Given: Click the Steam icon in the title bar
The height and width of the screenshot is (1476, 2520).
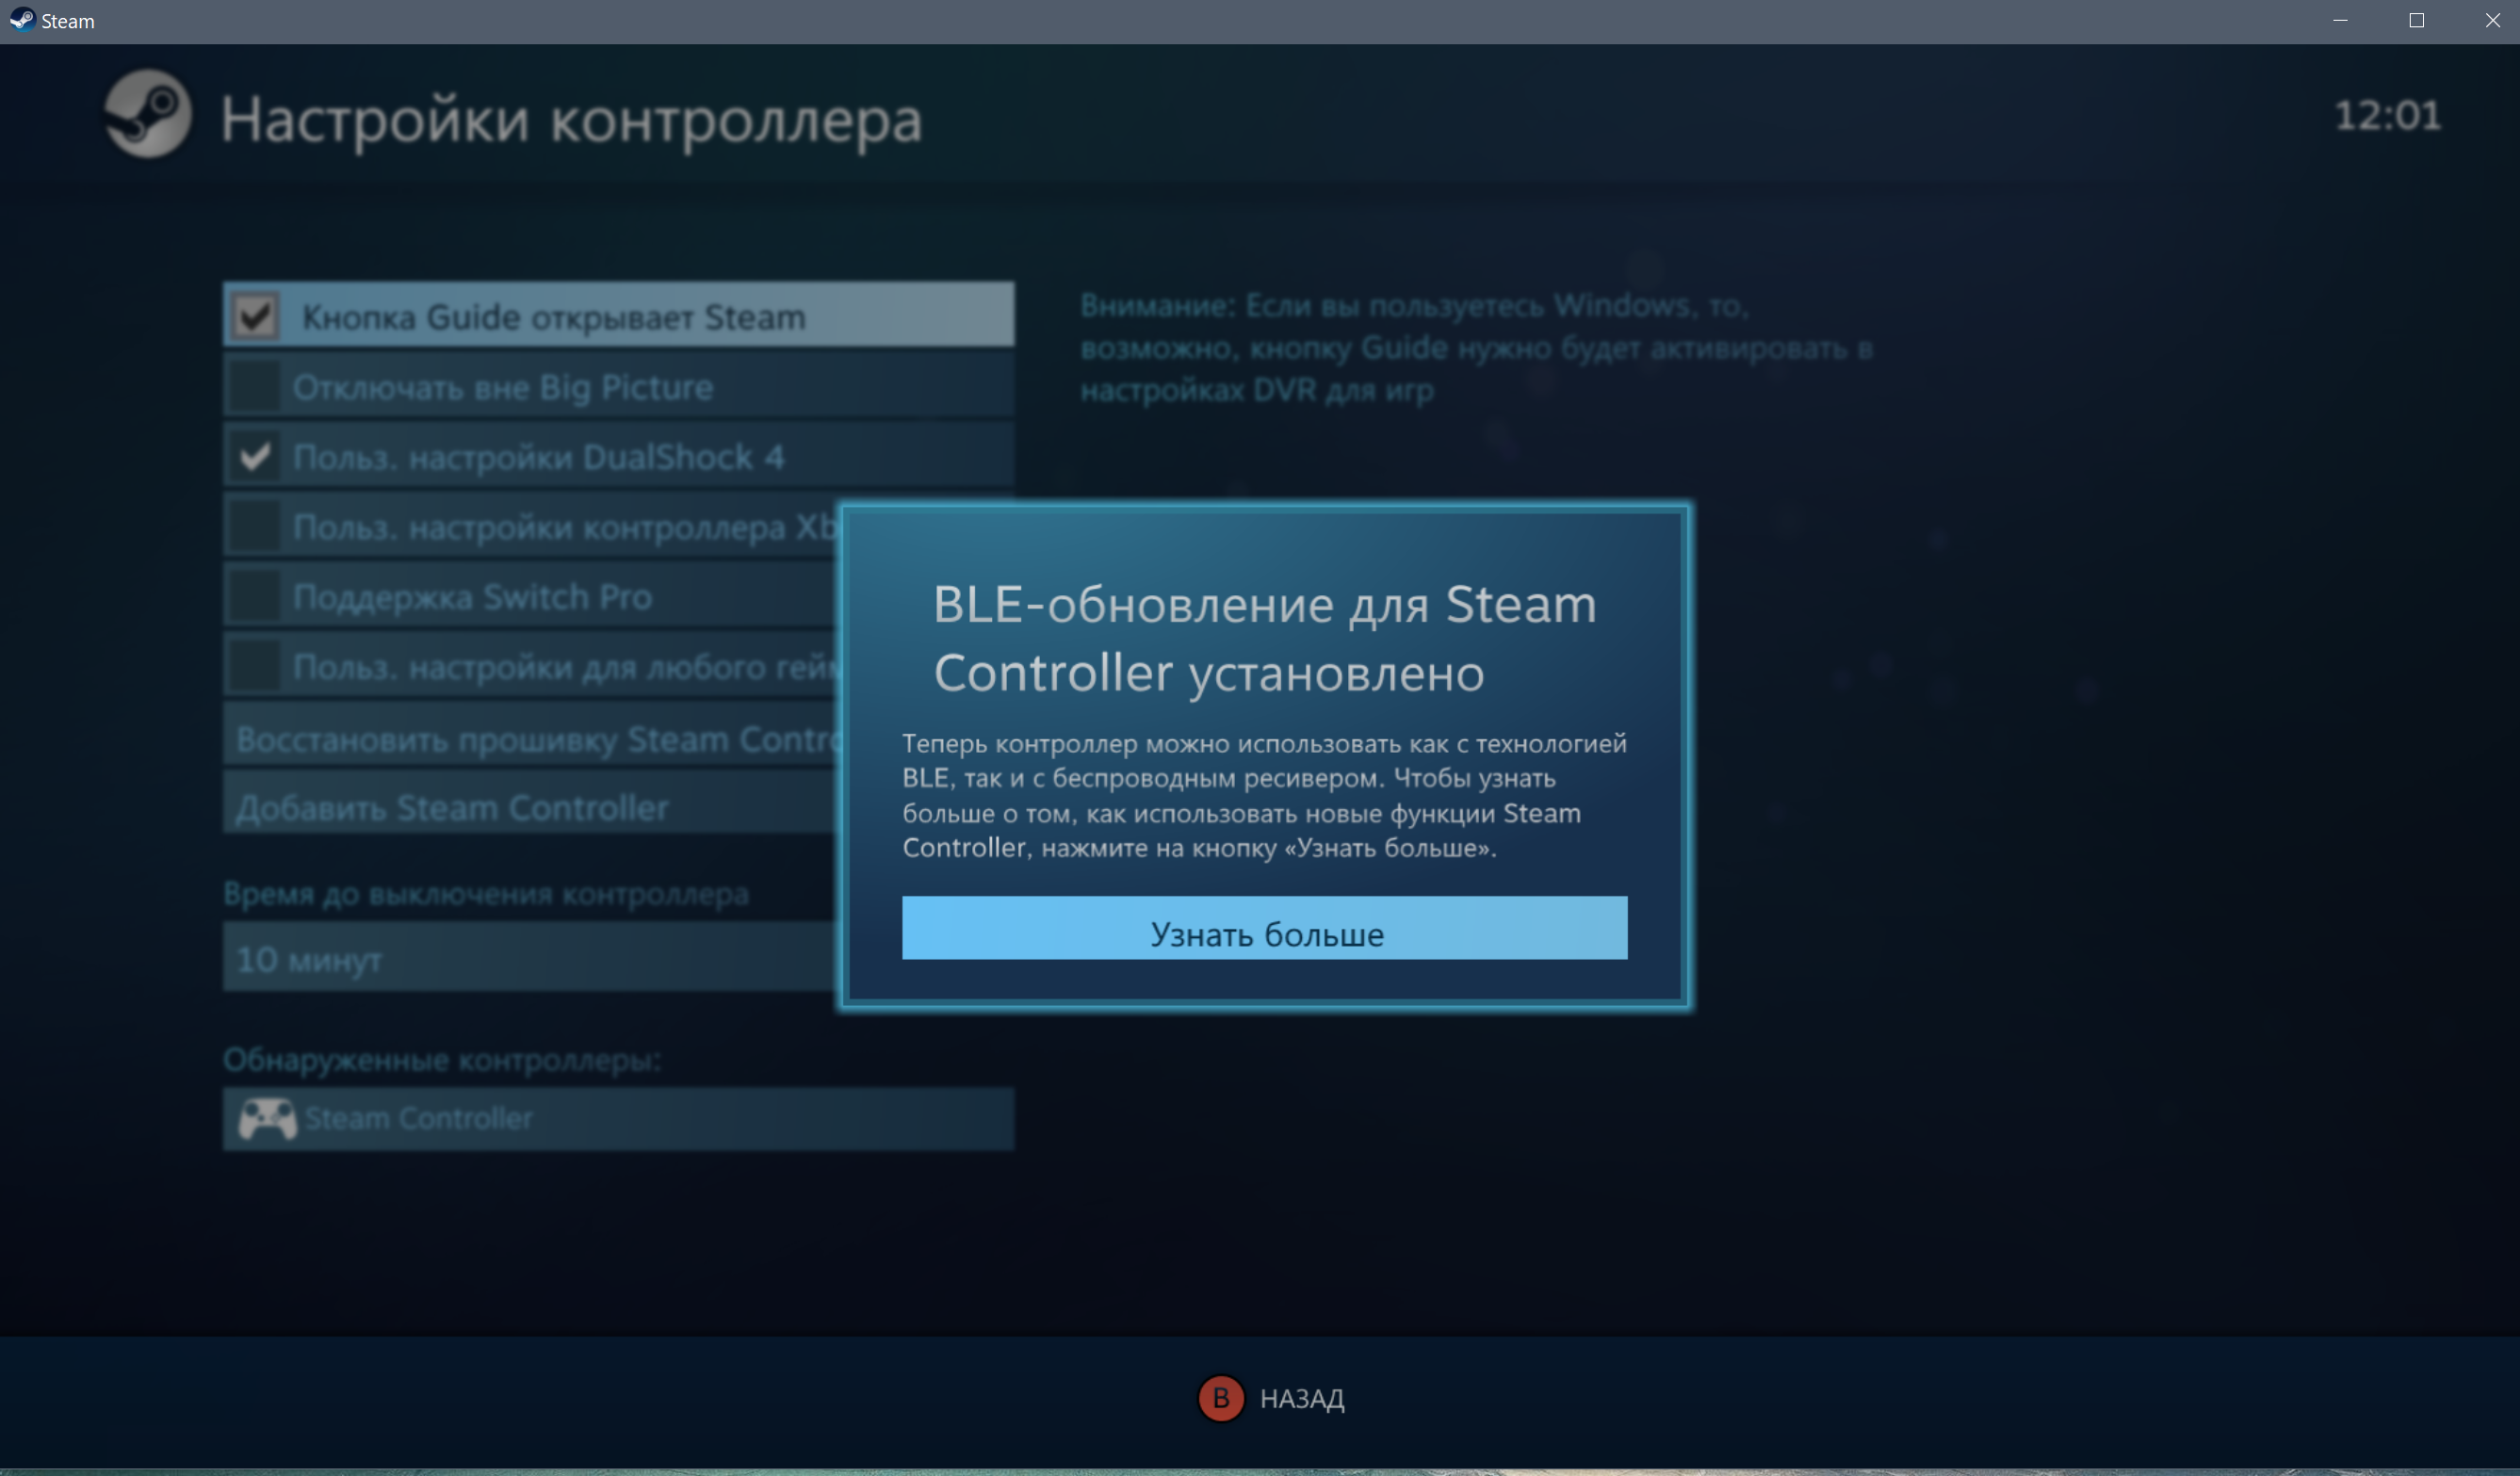Looking at the screenshot, I should (x=21, y=20).
